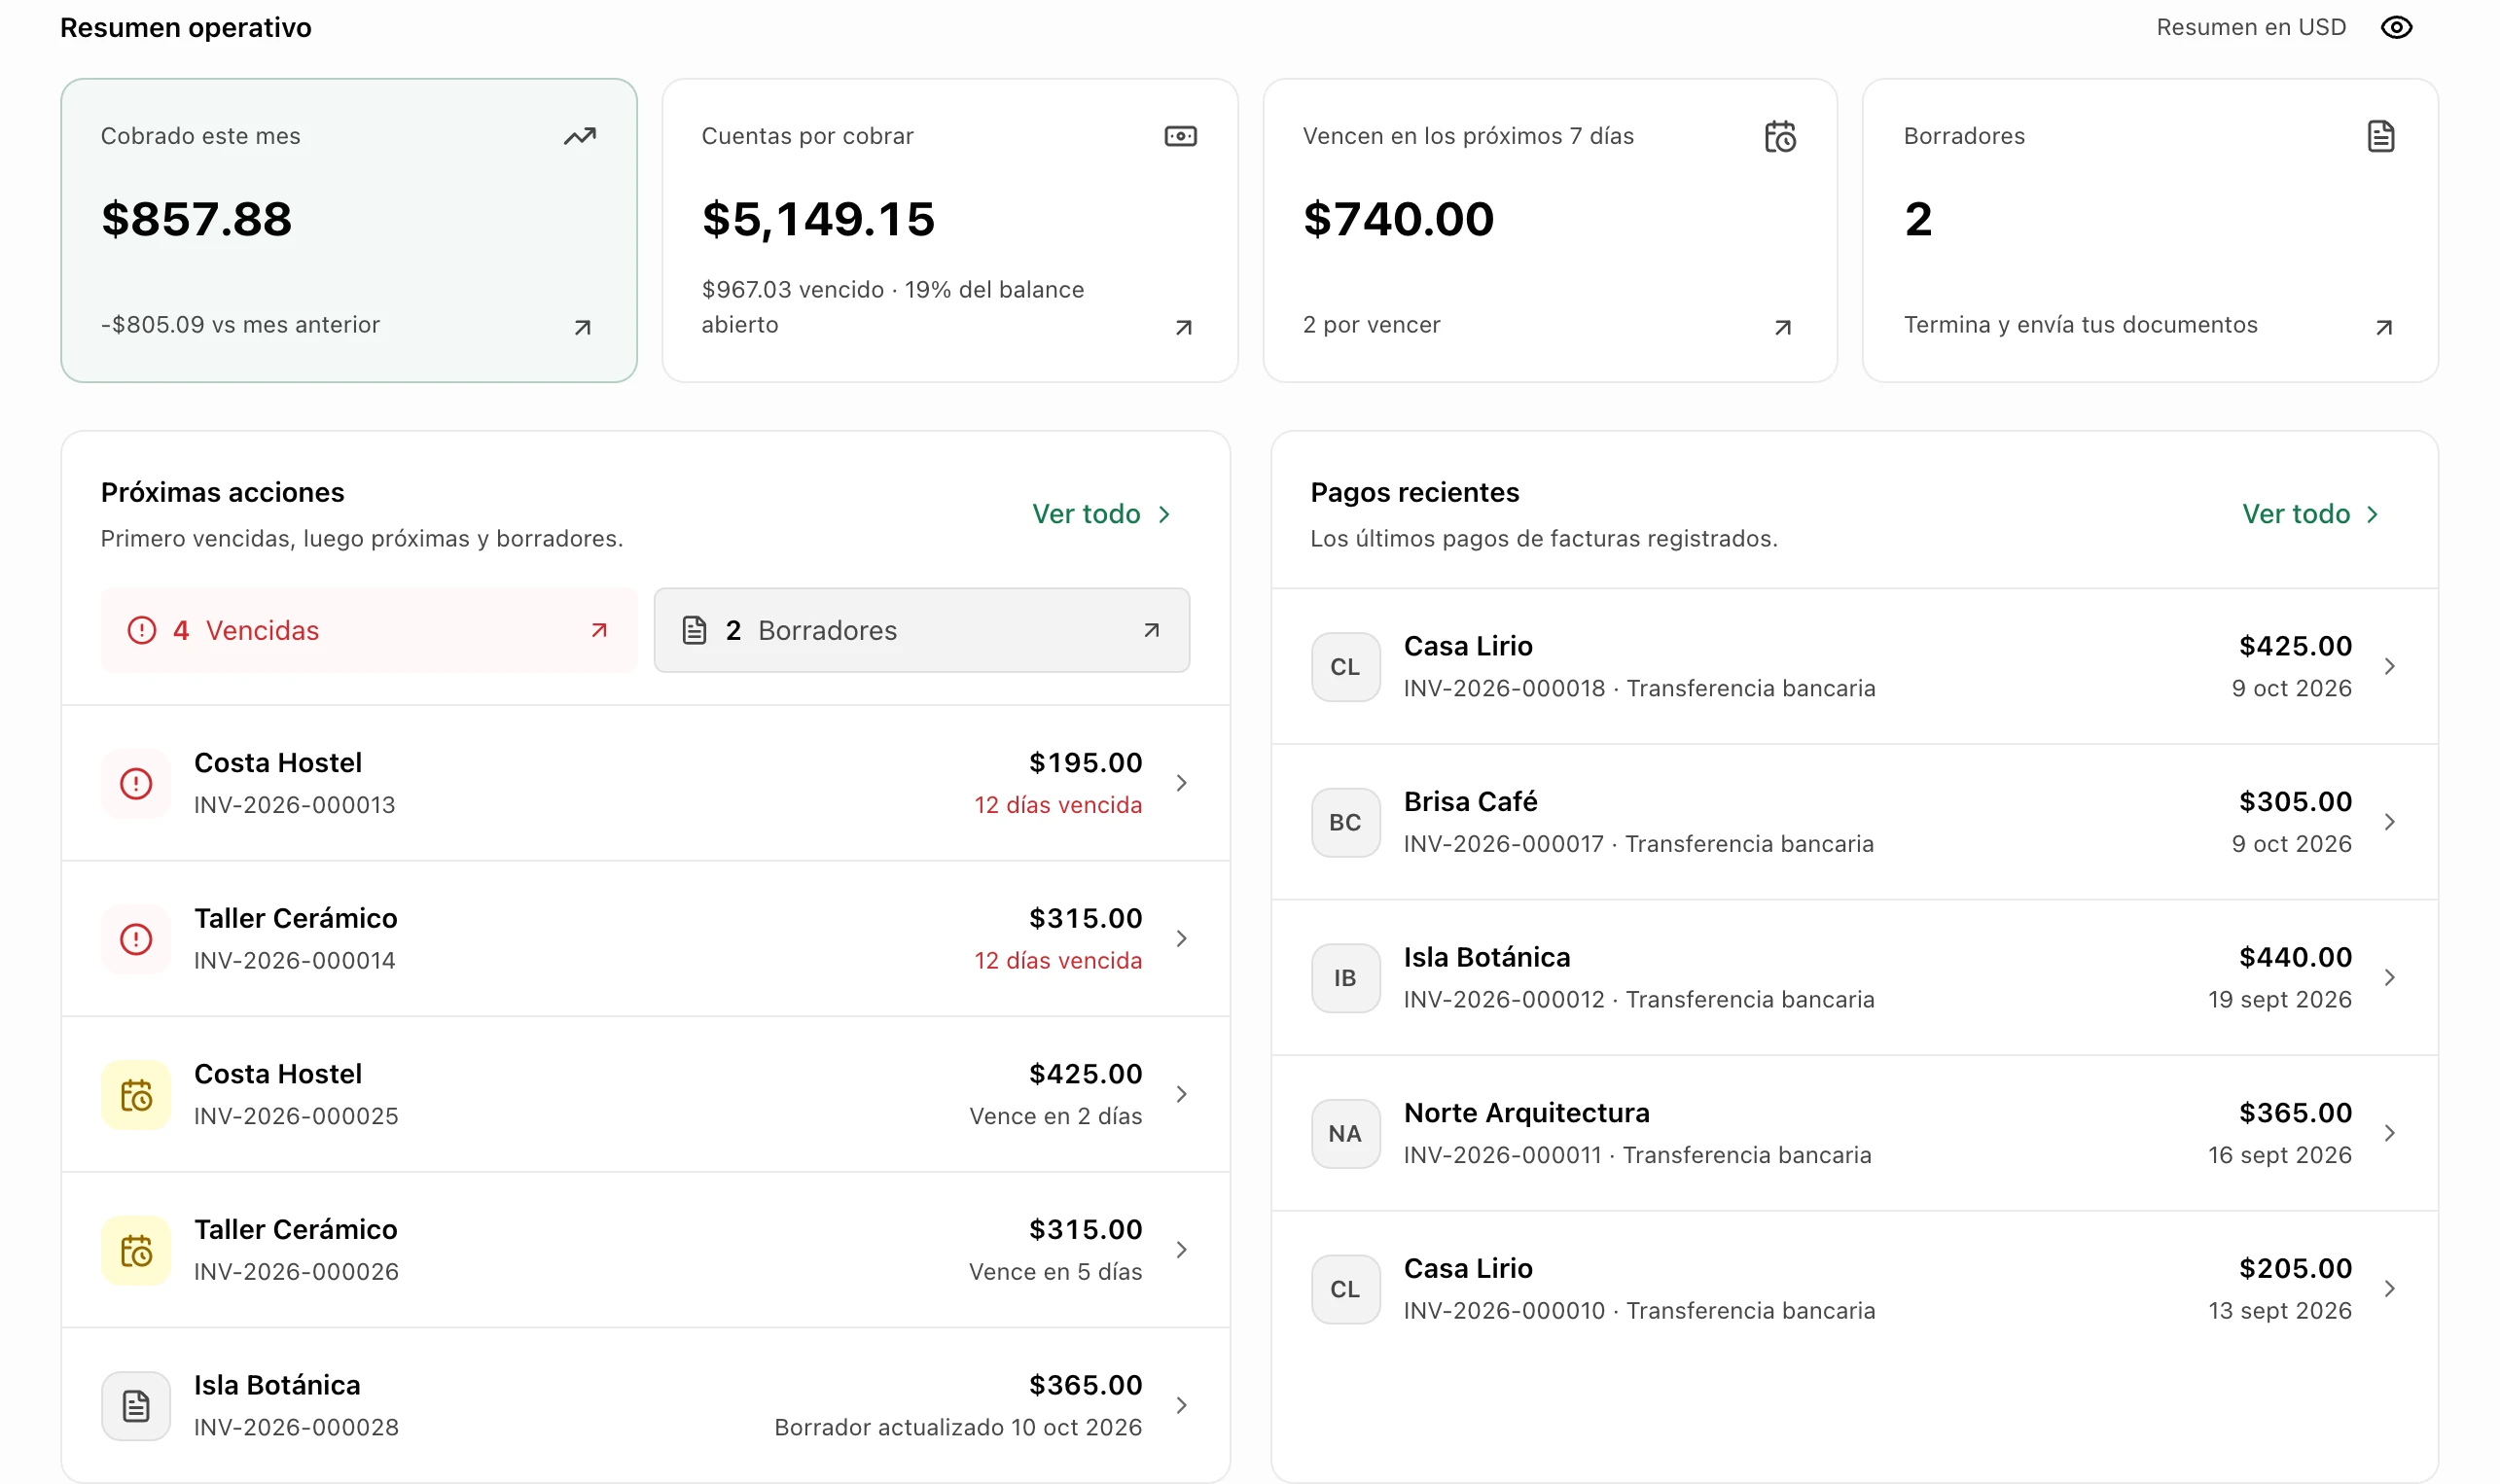
Task: Click INV-2026-000028 invoice number
Action: click(296, 1427)
